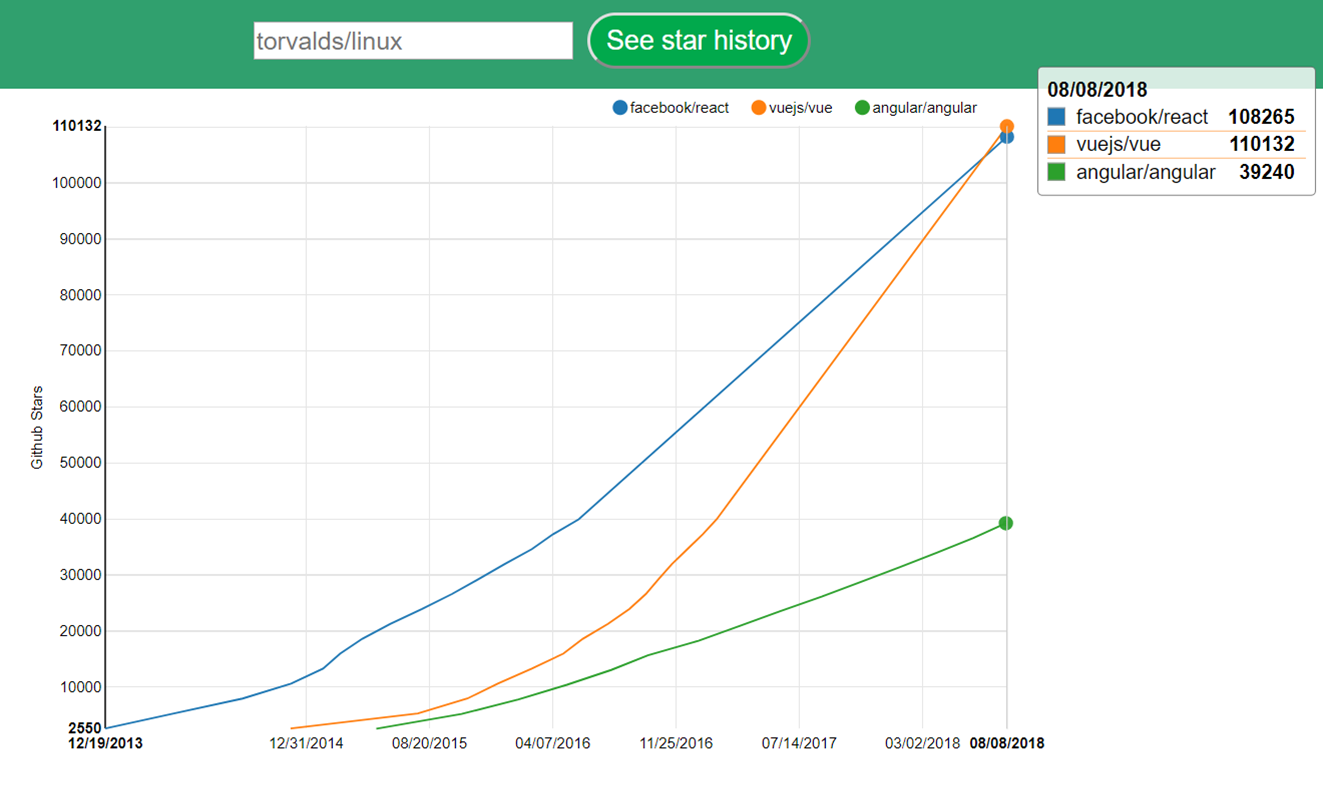Toggle the green angular/angular legend dot
Screen dimensions: 1323x788
(862, 108)
